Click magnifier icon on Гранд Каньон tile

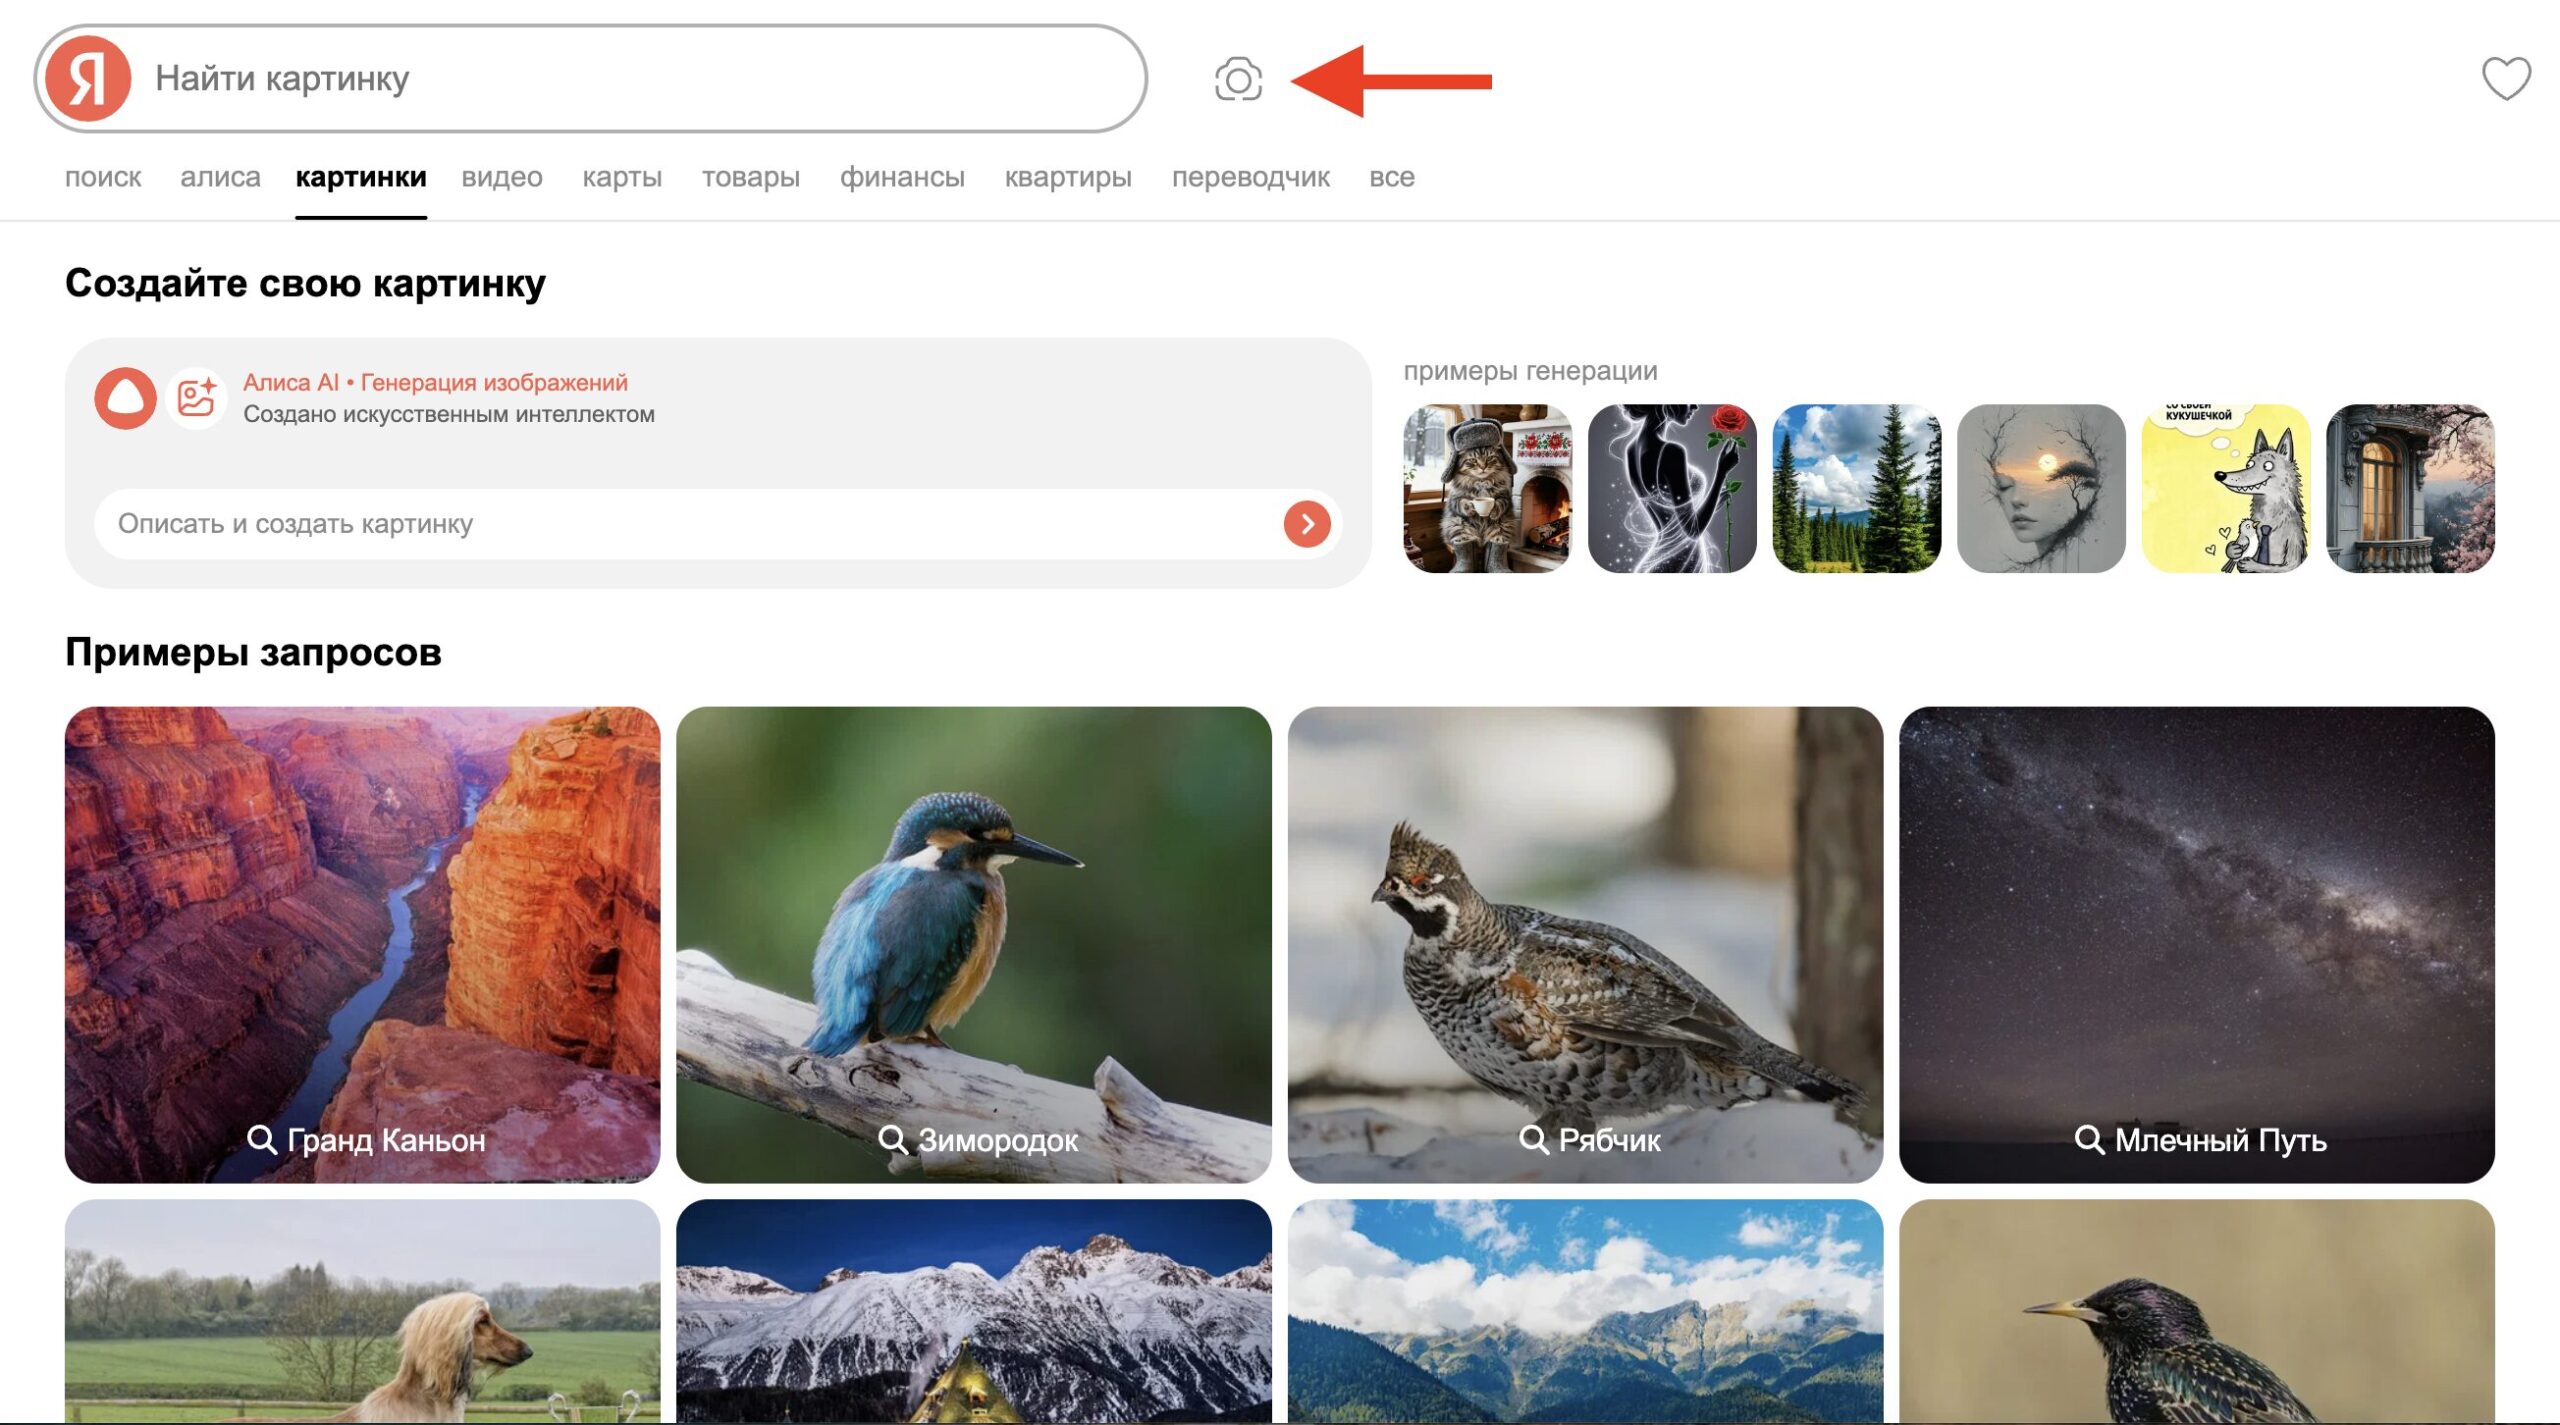click(x=261, y=1139)
